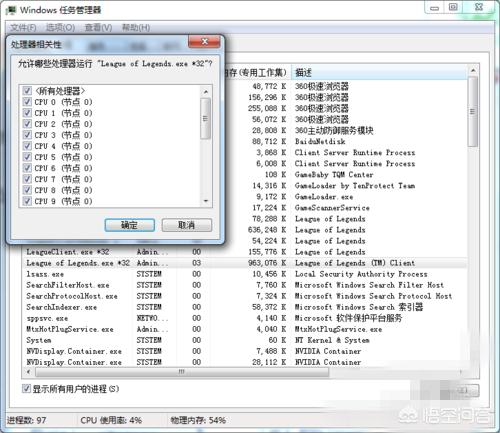The image size is (500, 433).
Task: Click the process list scroll-up arrow
Action: coord(473,71)
